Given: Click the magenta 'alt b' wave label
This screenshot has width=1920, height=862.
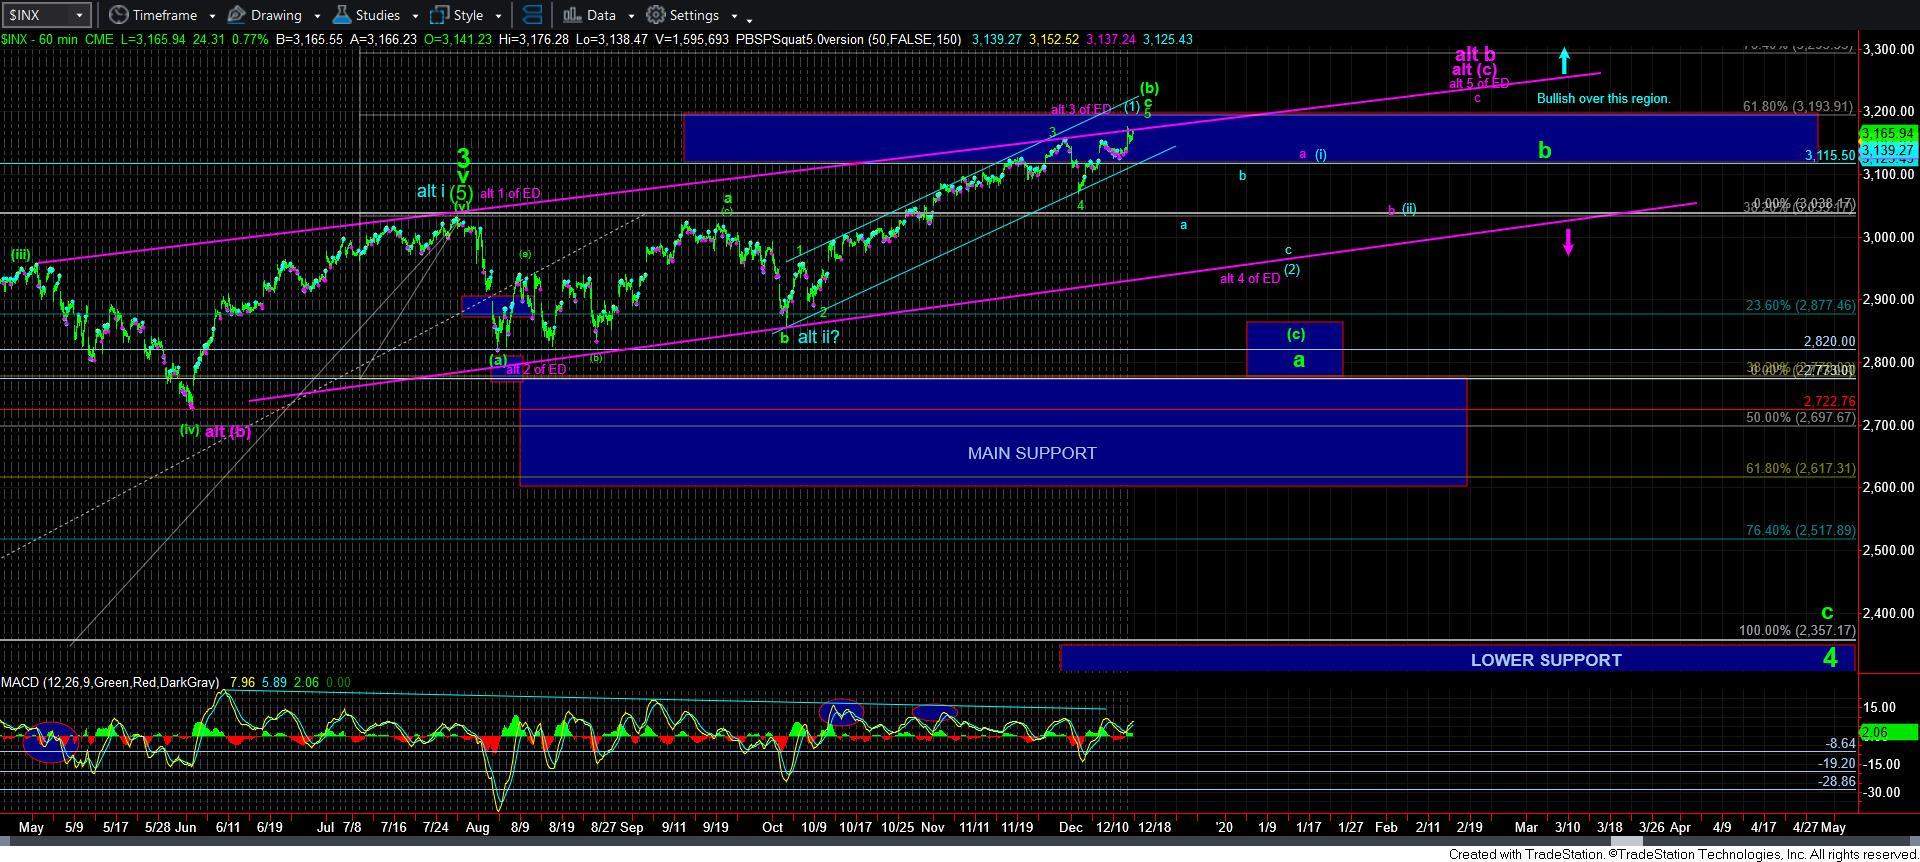Looking at the screenshot, I should (1475, 54).
